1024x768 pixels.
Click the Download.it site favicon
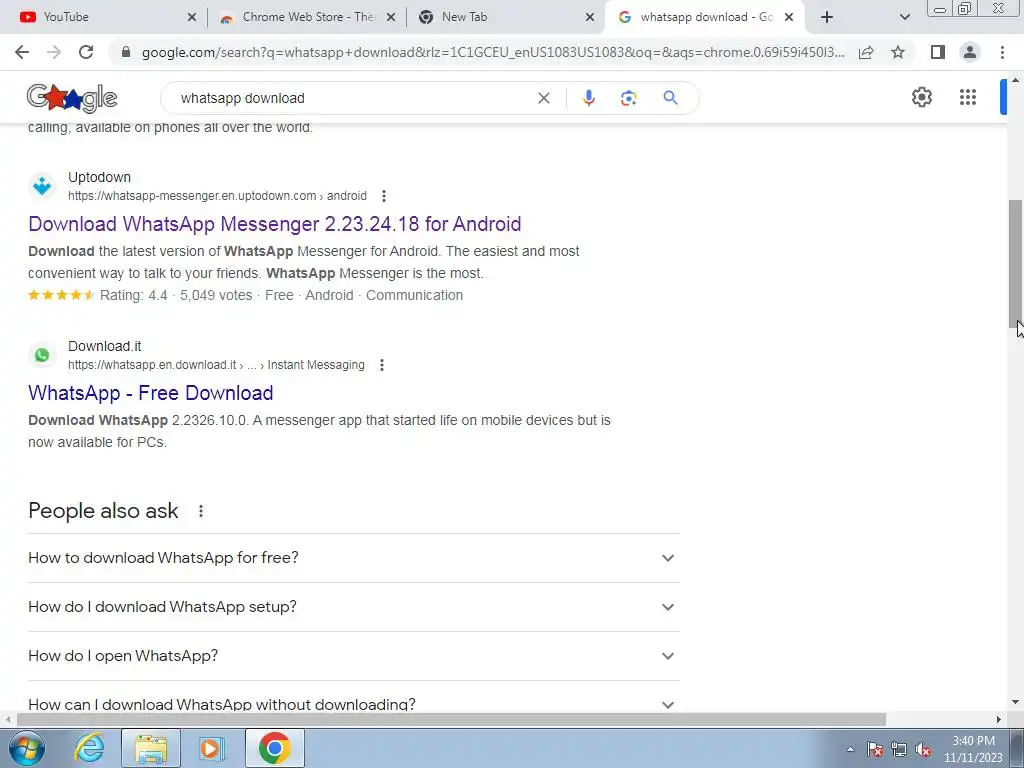pos(42,355)
